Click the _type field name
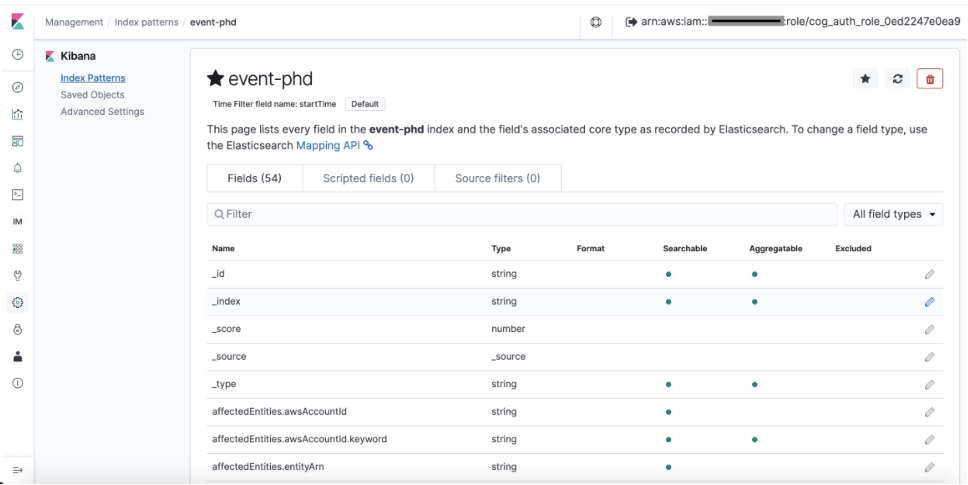This screenshot has width=968, height=485. (224, 384)
